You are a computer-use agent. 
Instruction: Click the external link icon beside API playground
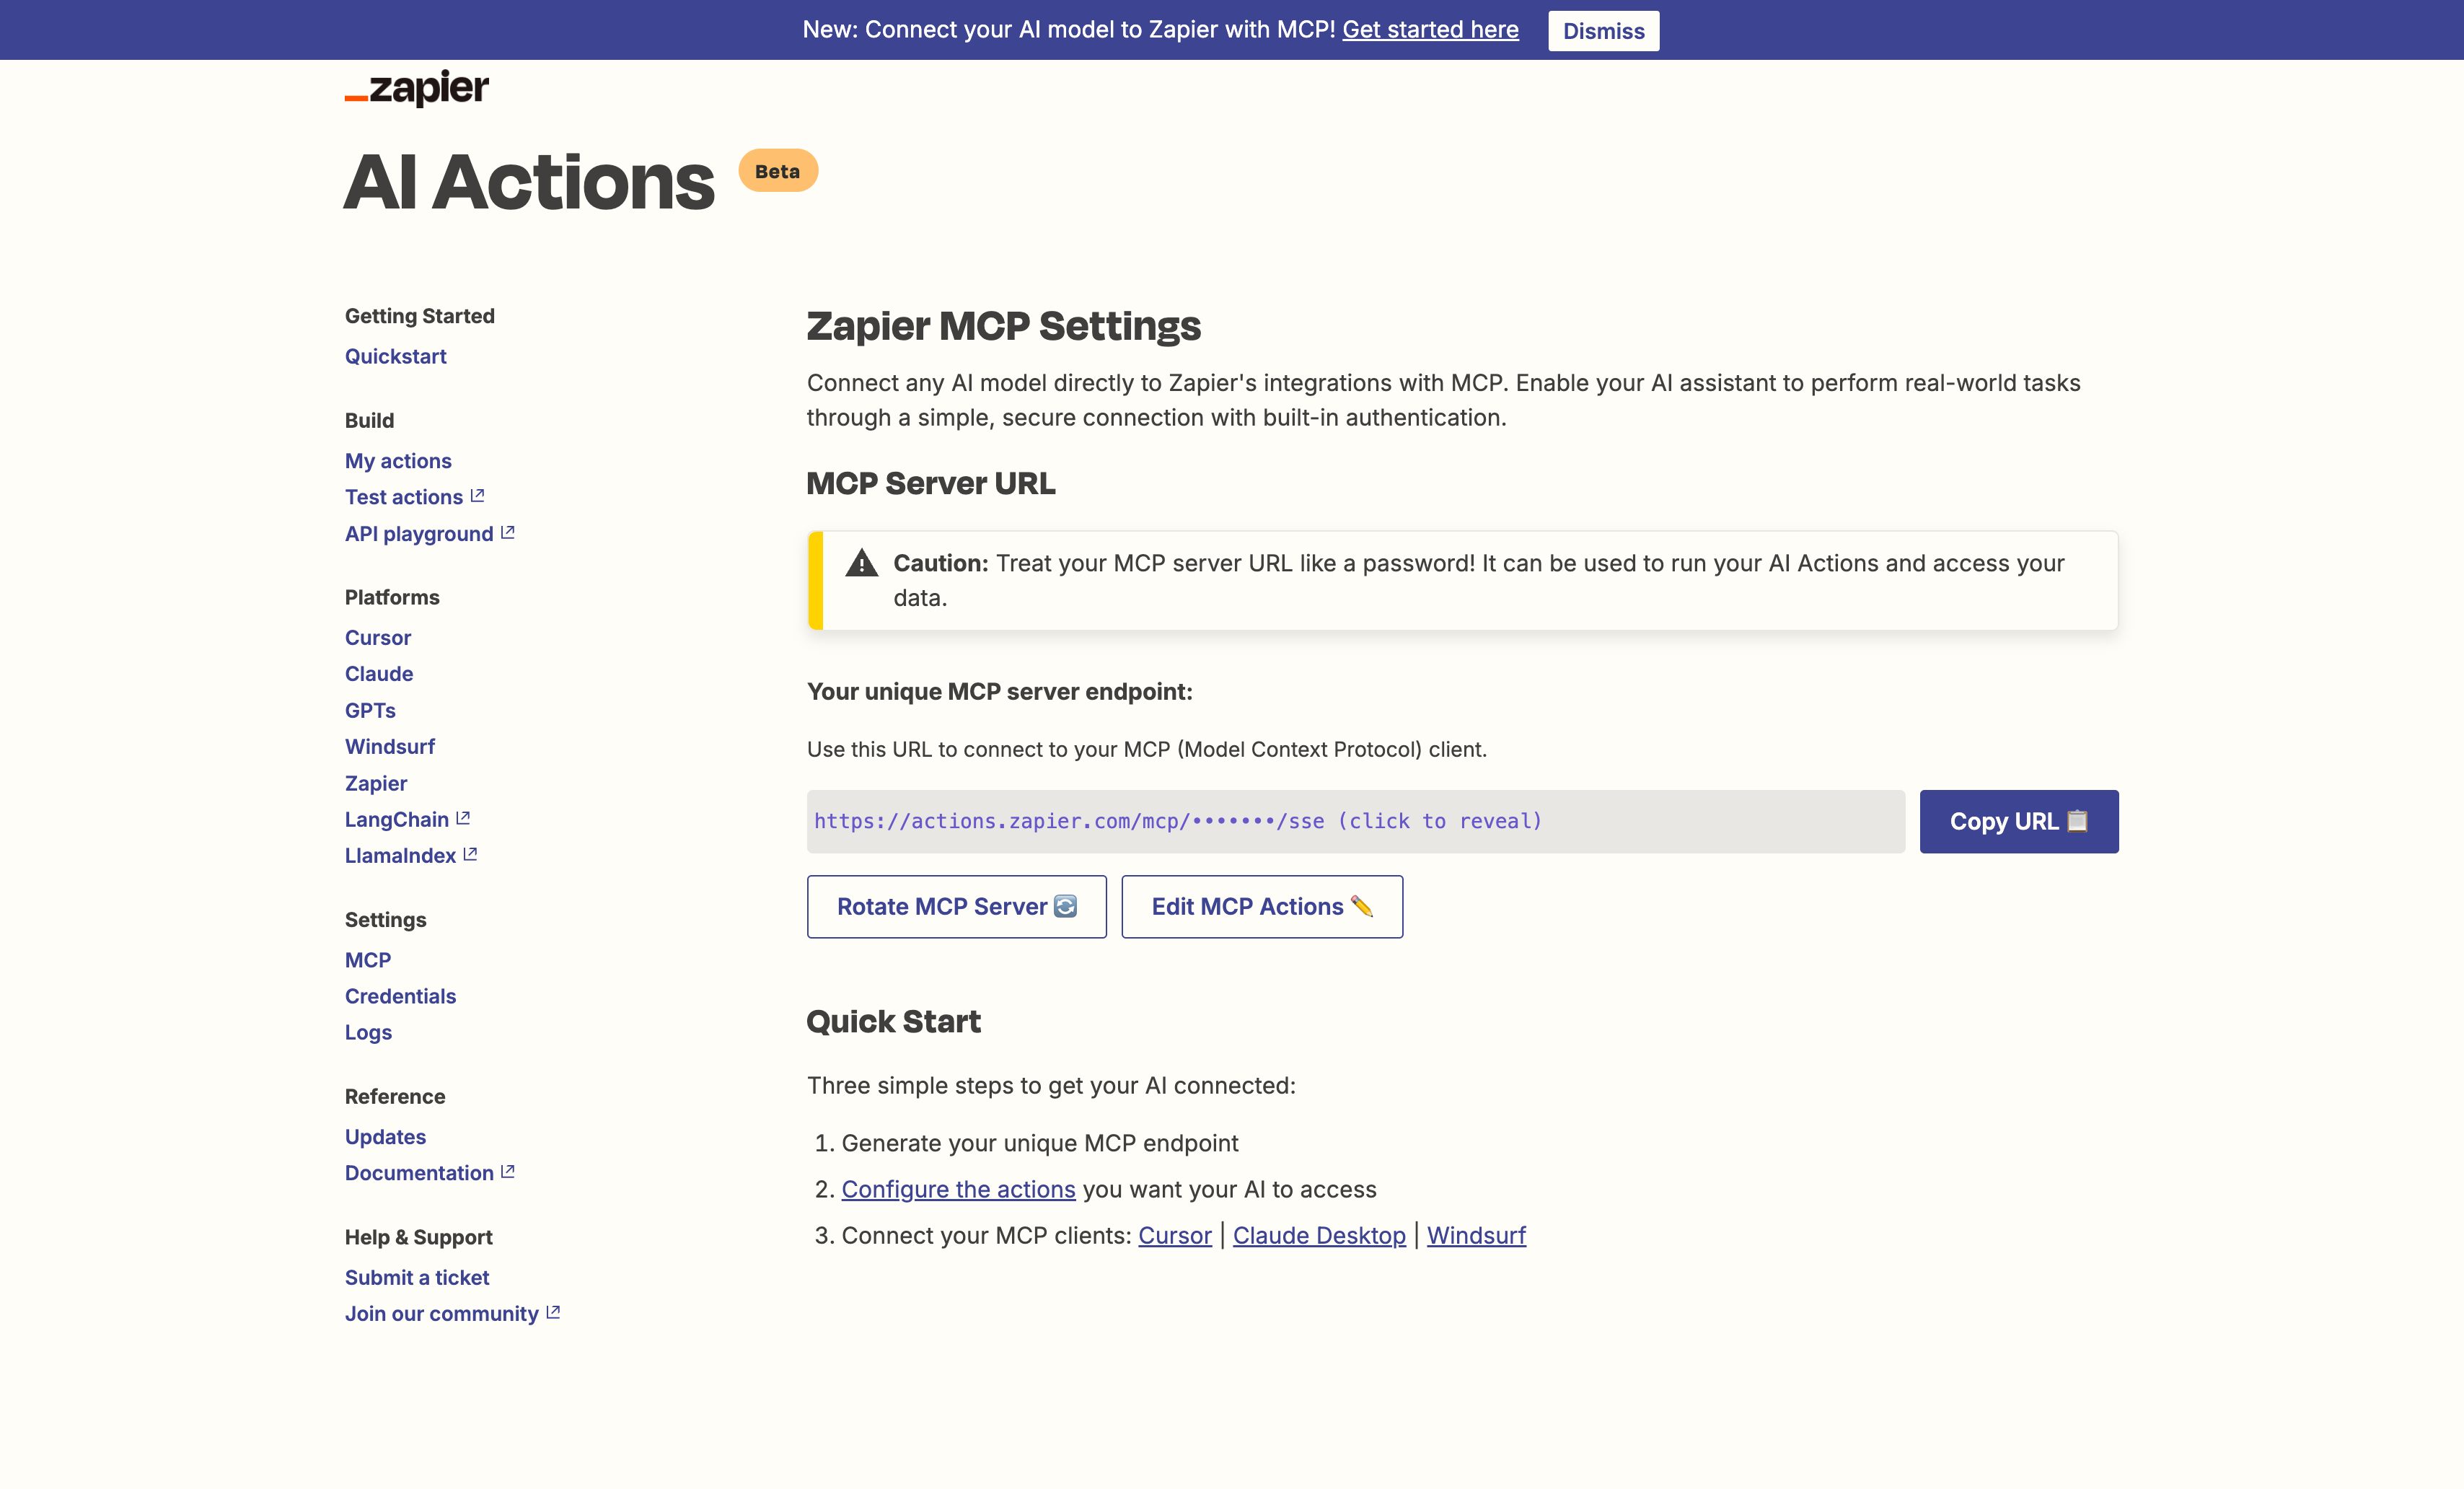click(508, 533)
